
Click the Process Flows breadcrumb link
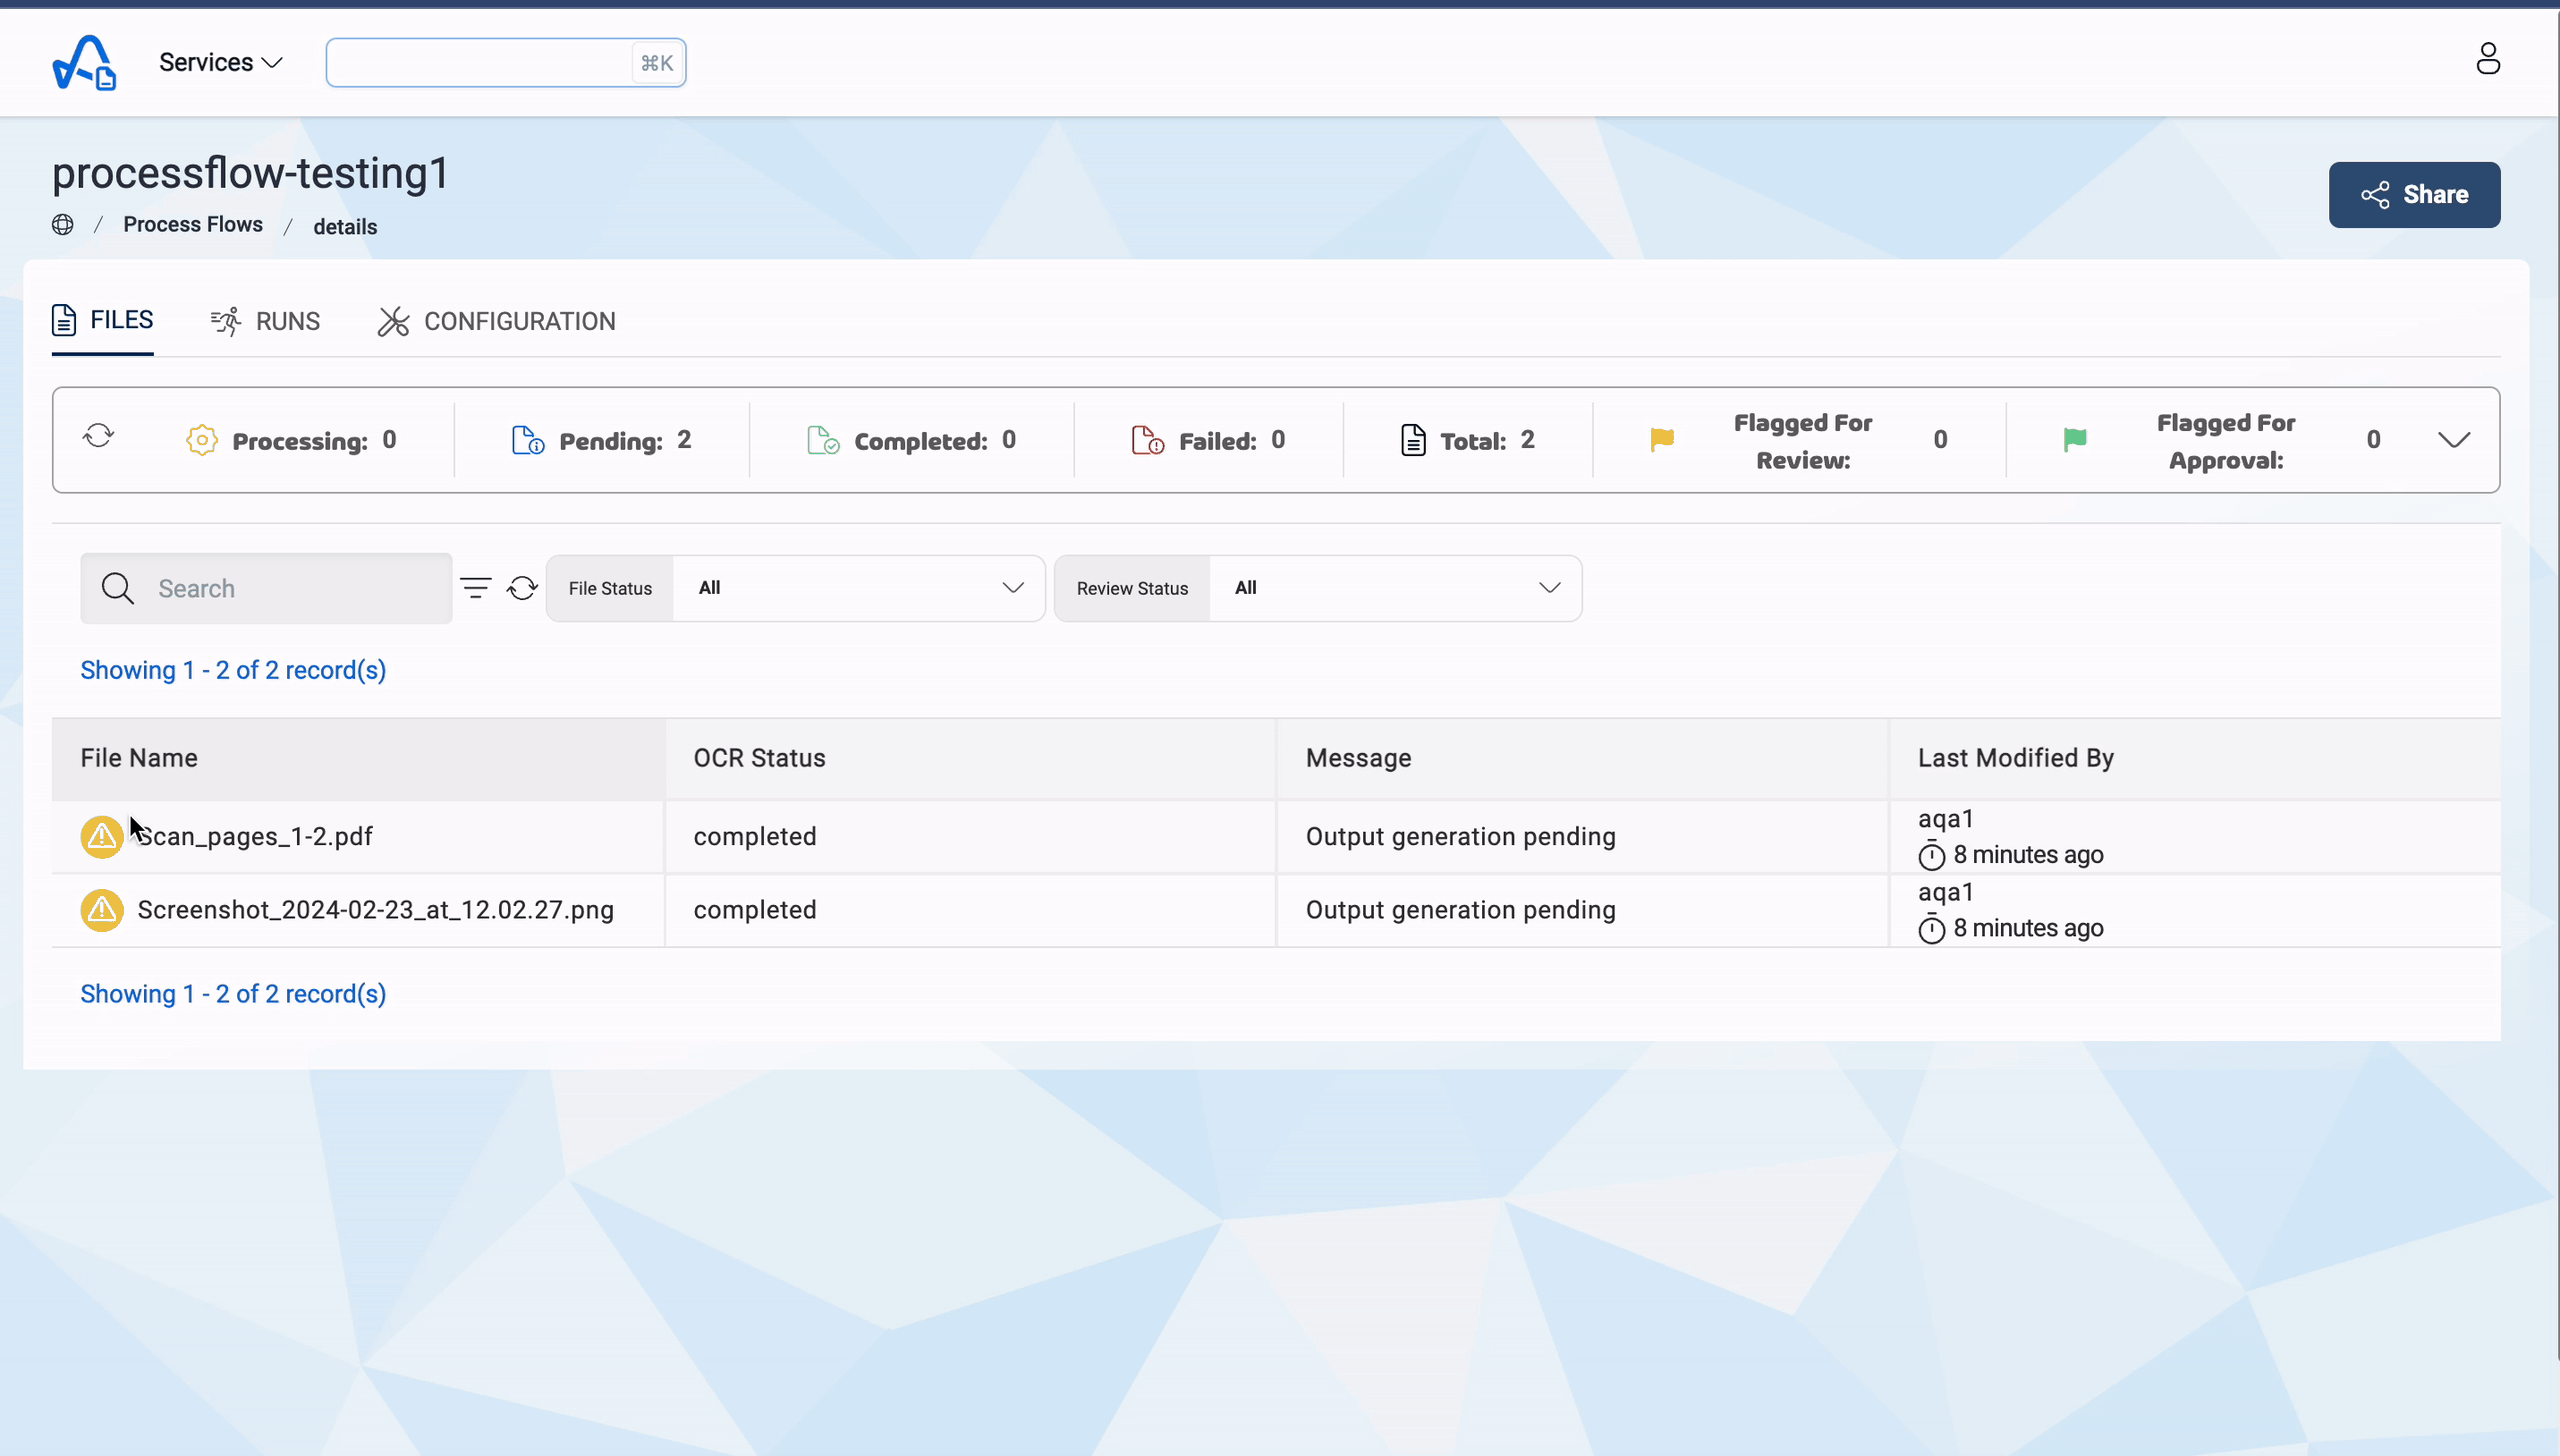tap(193, 223)
